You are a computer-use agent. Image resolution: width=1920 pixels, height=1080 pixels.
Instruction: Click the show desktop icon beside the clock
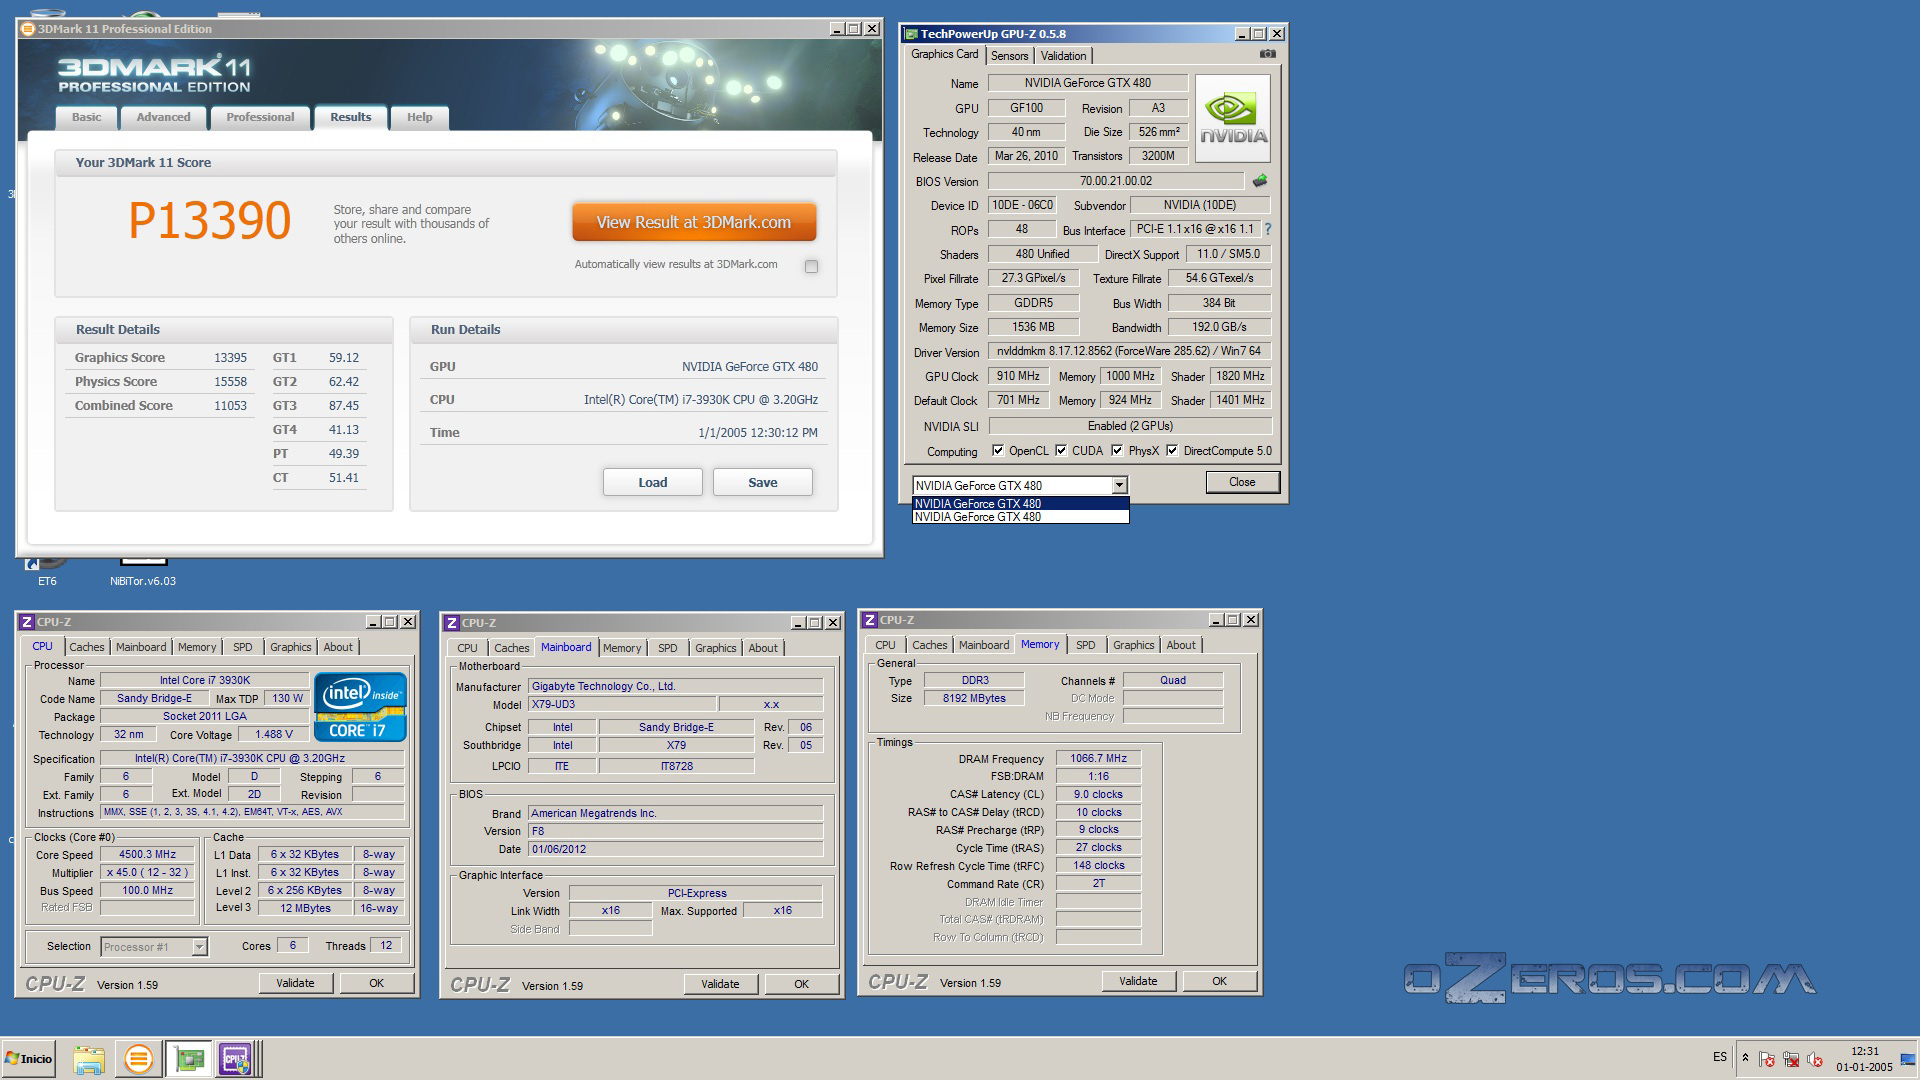(1908, 1059)
